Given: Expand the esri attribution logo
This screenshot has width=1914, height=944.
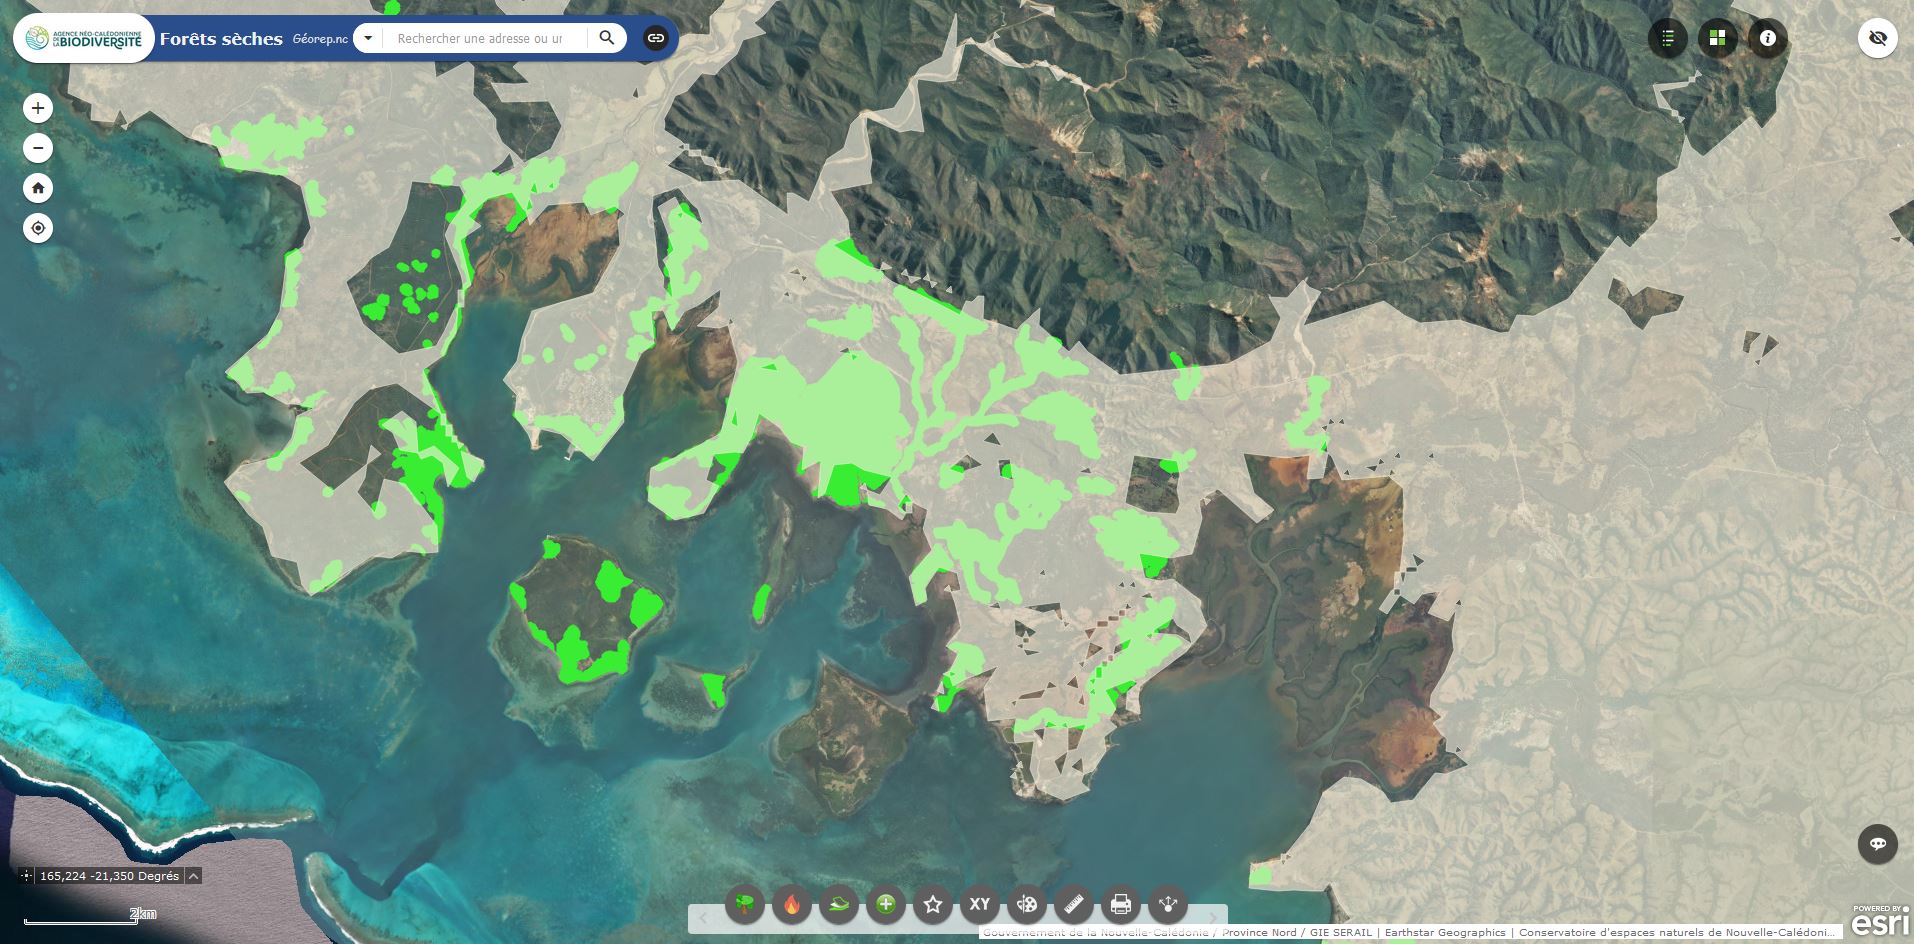Looking at the screenshot, I should 1881,921.
